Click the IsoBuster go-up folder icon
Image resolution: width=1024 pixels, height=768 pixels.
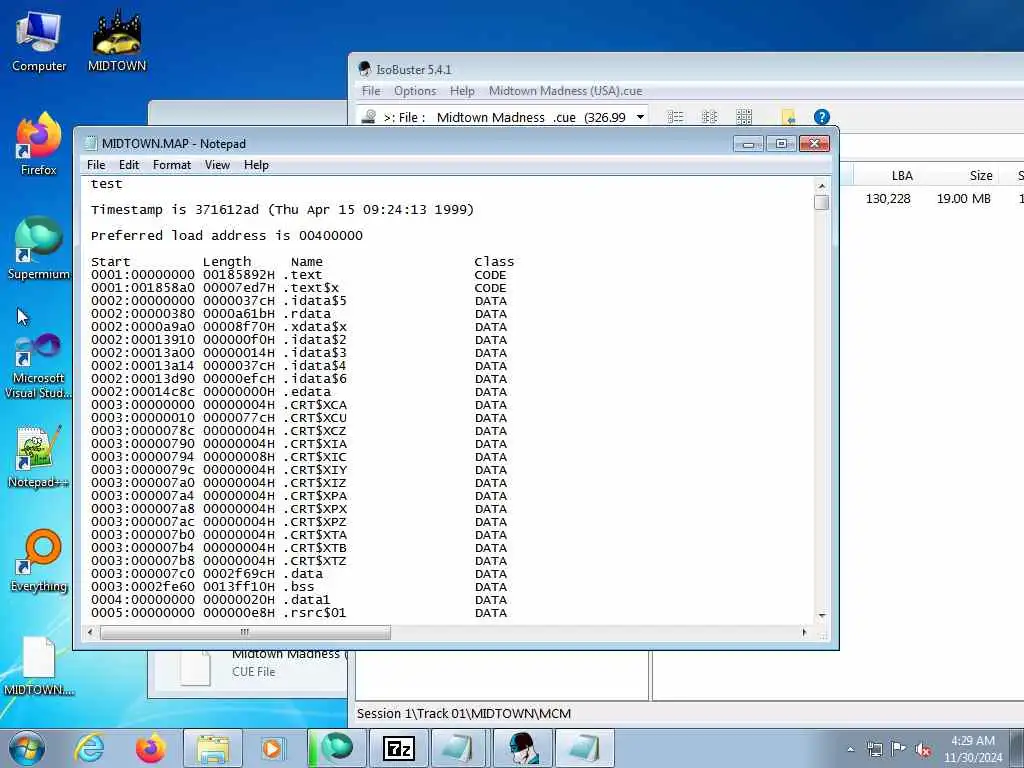788,117
